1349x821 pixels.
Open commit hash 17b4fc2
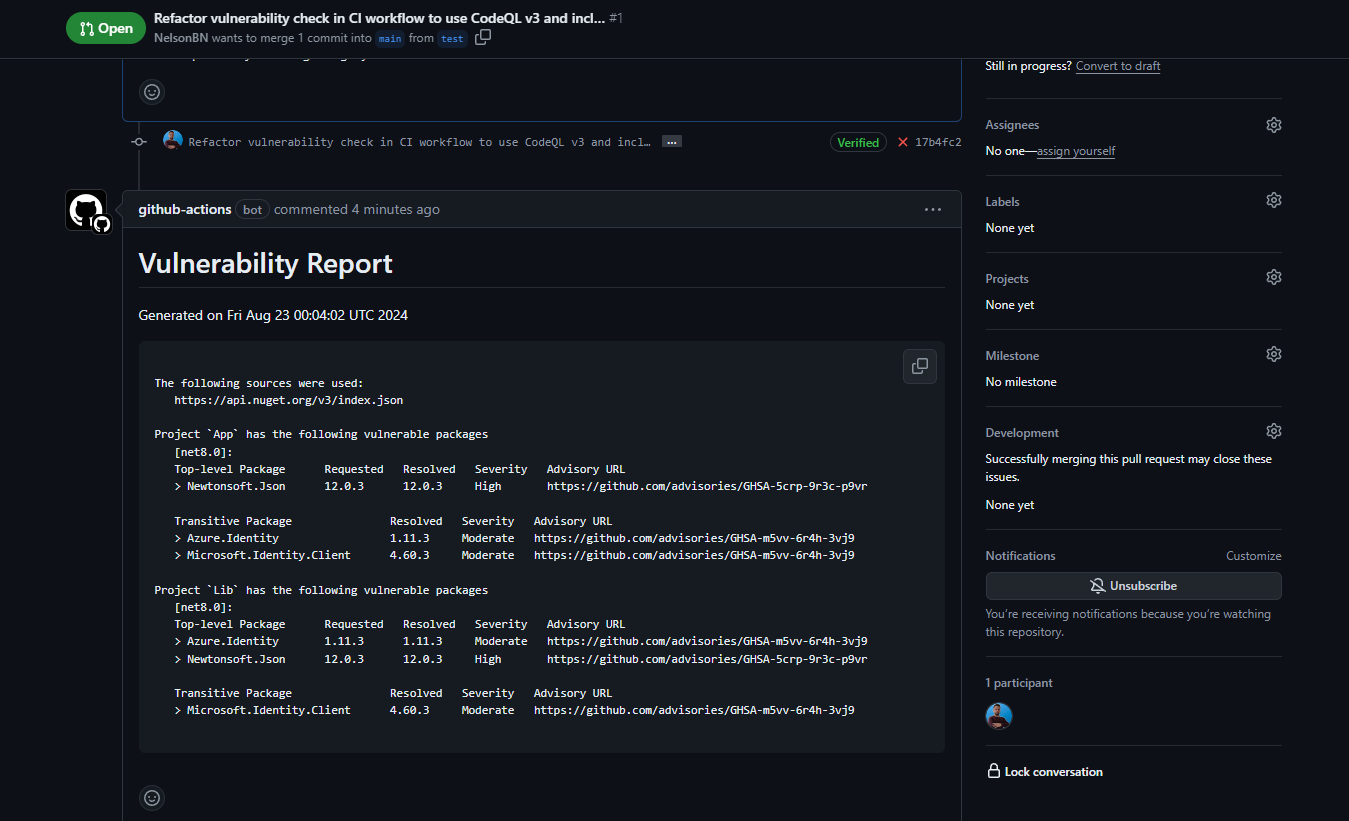coord(938,142)
